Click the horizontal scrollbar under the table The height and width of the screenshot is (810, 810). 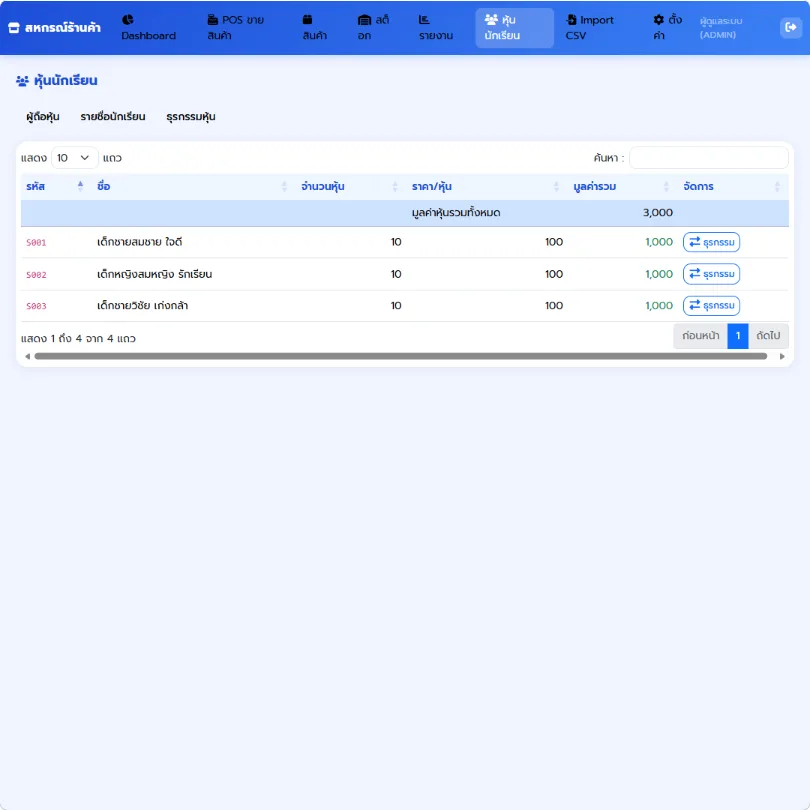[x=400, y=356]
